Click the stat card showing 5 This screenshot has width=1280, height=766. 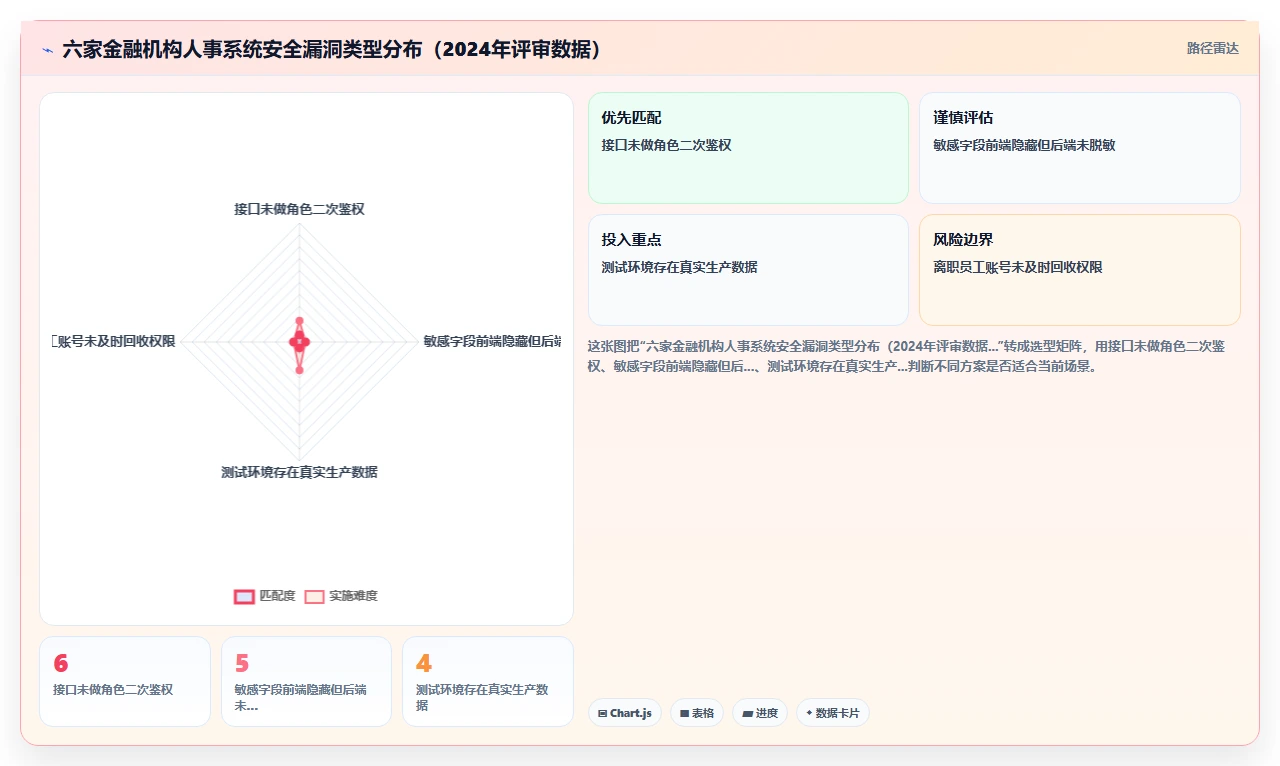(x=306, y=681)
